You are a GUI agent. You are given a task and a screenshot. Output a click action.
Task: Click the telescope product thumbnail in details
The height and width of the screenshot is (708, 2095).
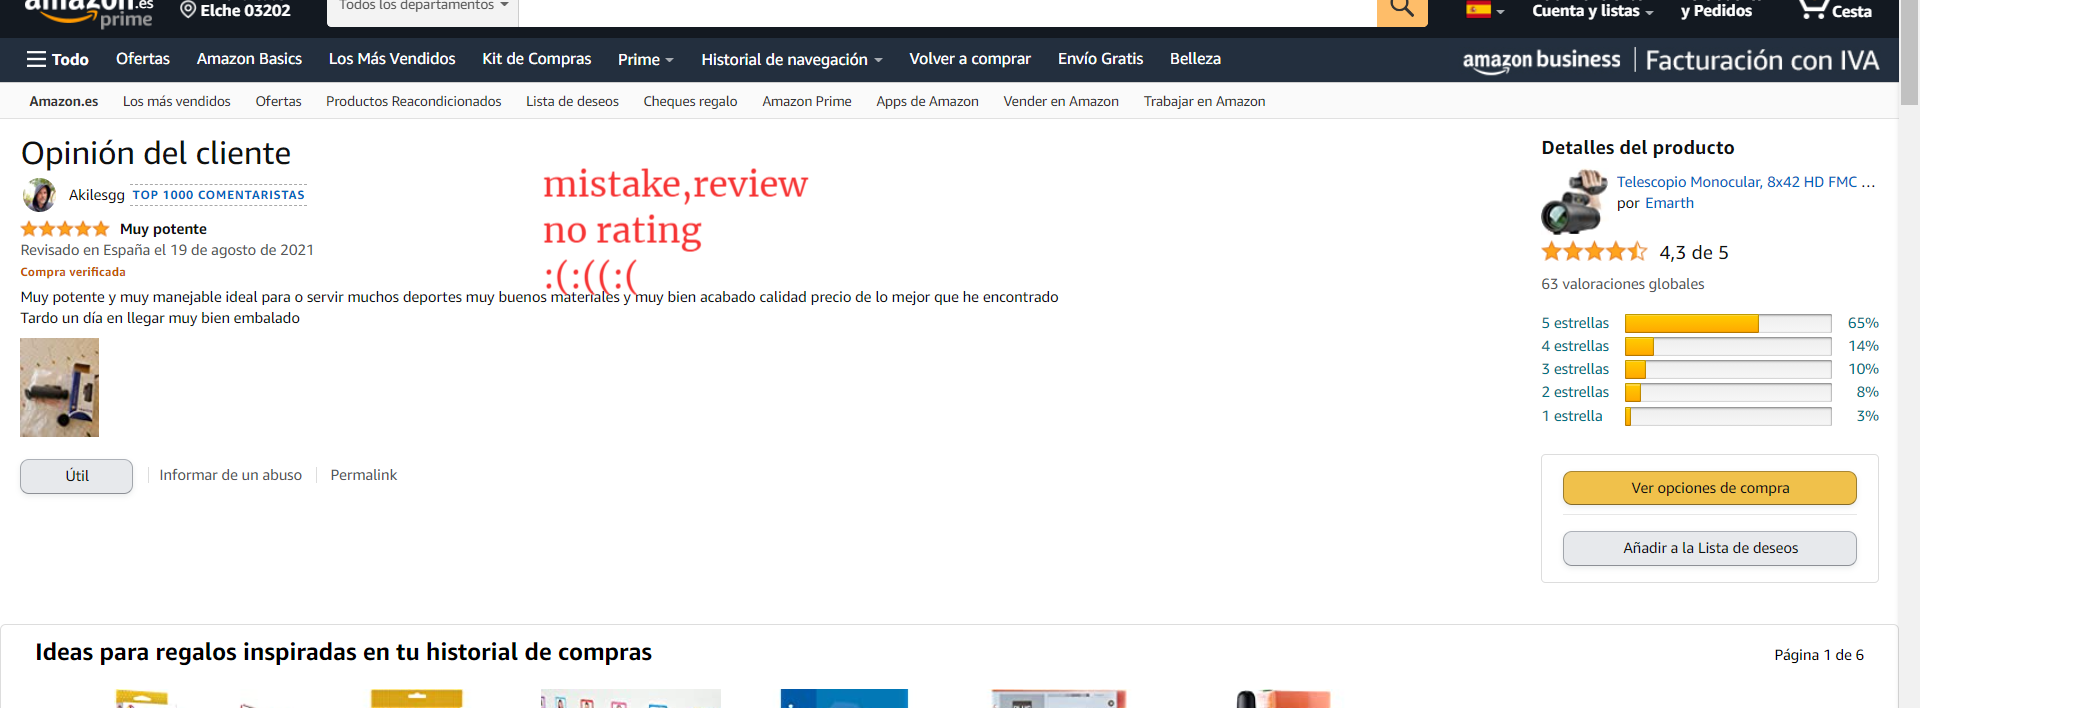point(1572,202)
